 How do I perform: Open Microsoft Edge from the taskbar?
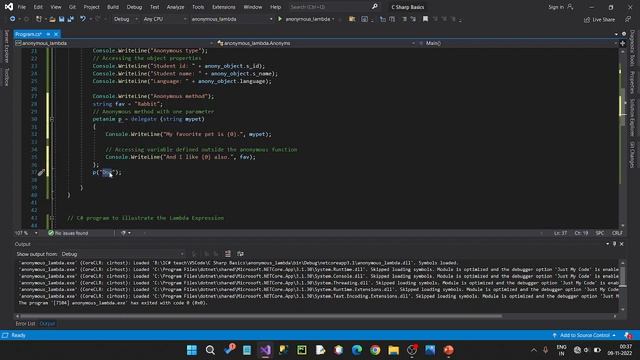coord(357,350)
